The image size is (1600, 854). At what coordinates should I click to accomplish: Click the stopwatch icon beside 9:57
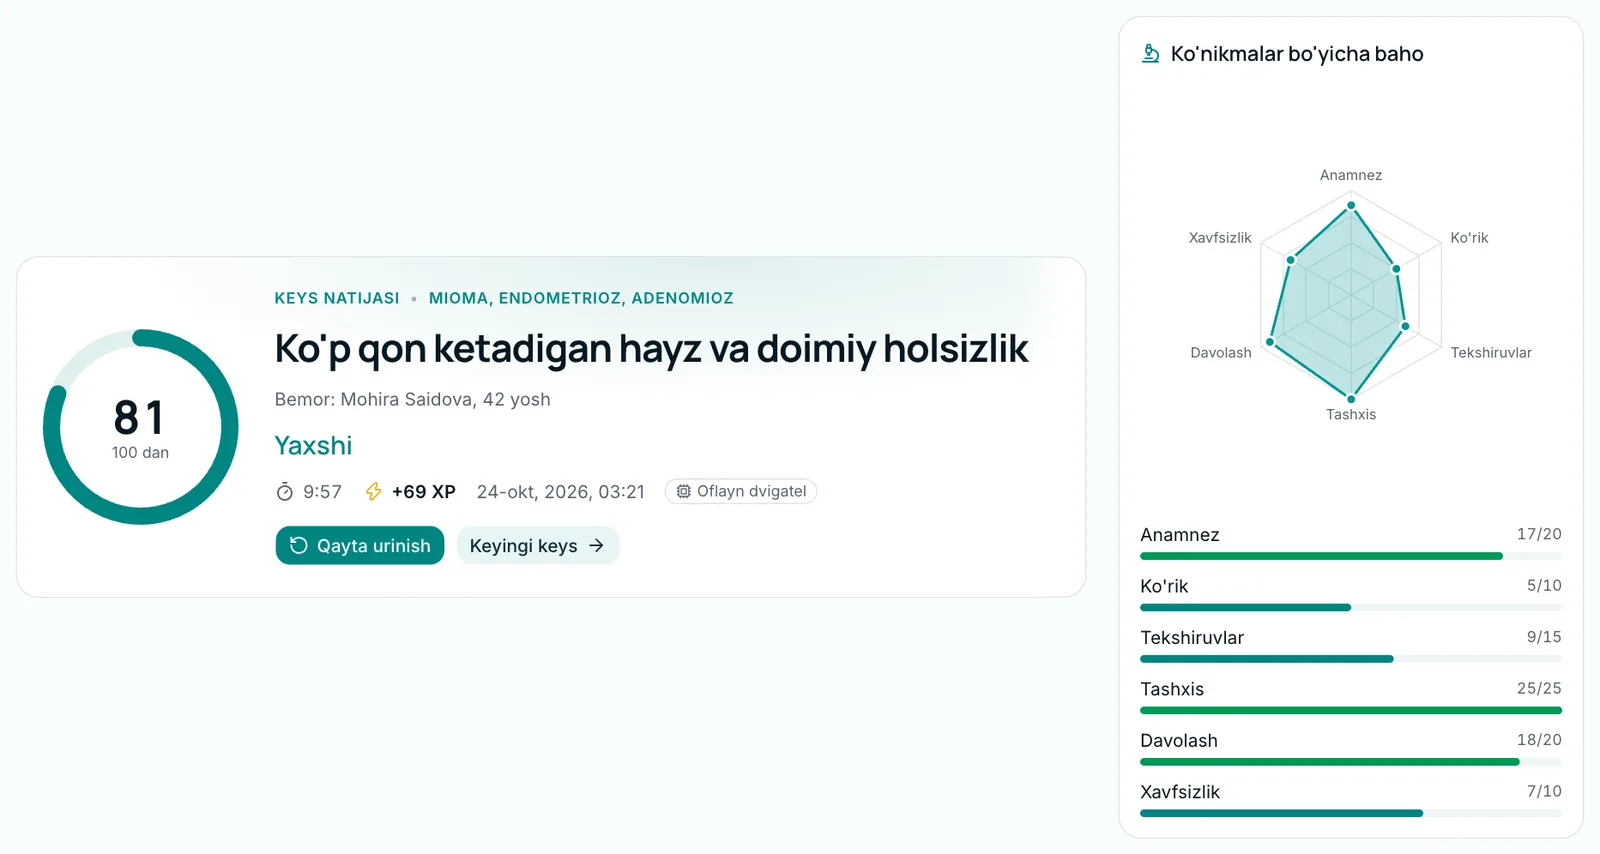pyautogui.click(x=285, y=491)
